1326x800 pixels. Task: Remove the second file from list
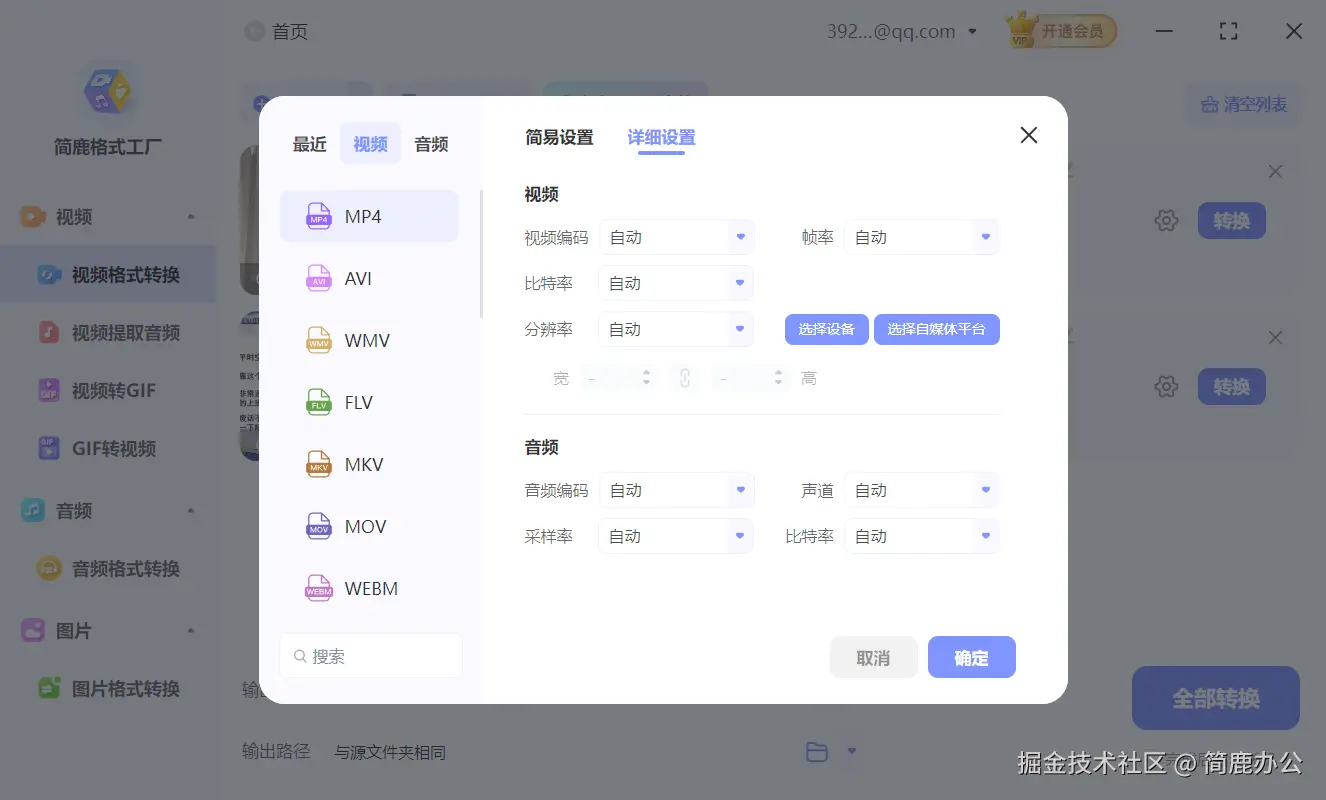(x=1275, y=338)
